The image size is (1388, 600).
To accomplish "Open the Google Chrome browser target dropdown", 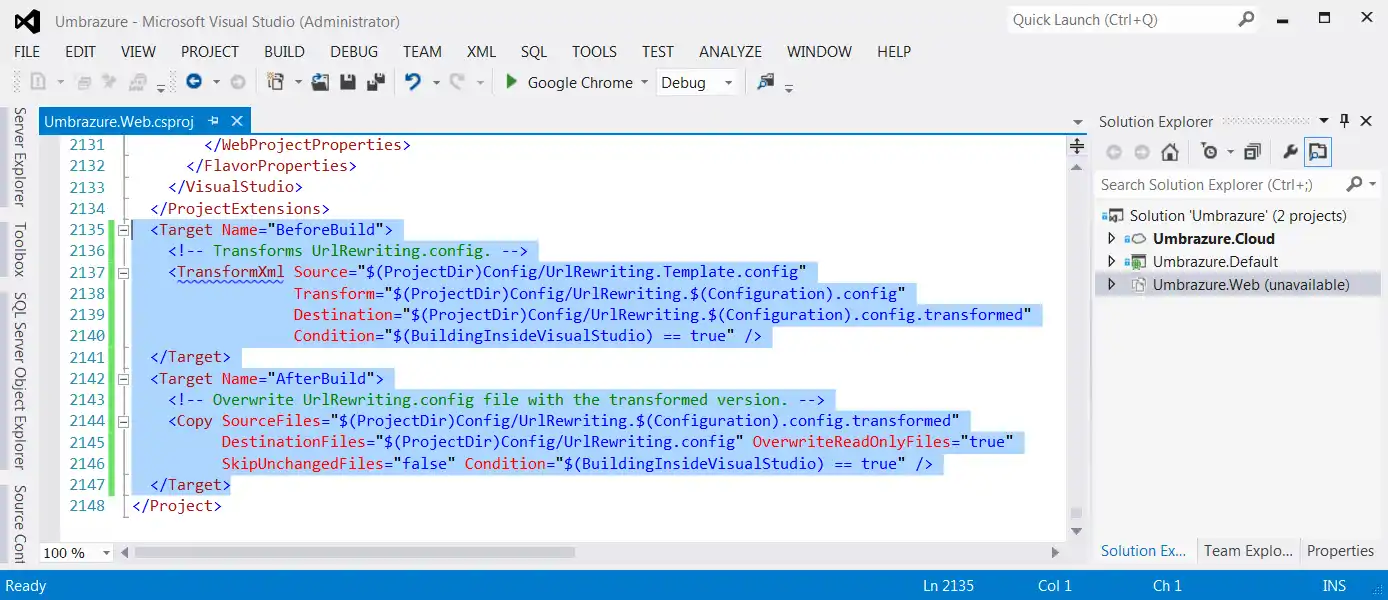I will click(644, 83).
